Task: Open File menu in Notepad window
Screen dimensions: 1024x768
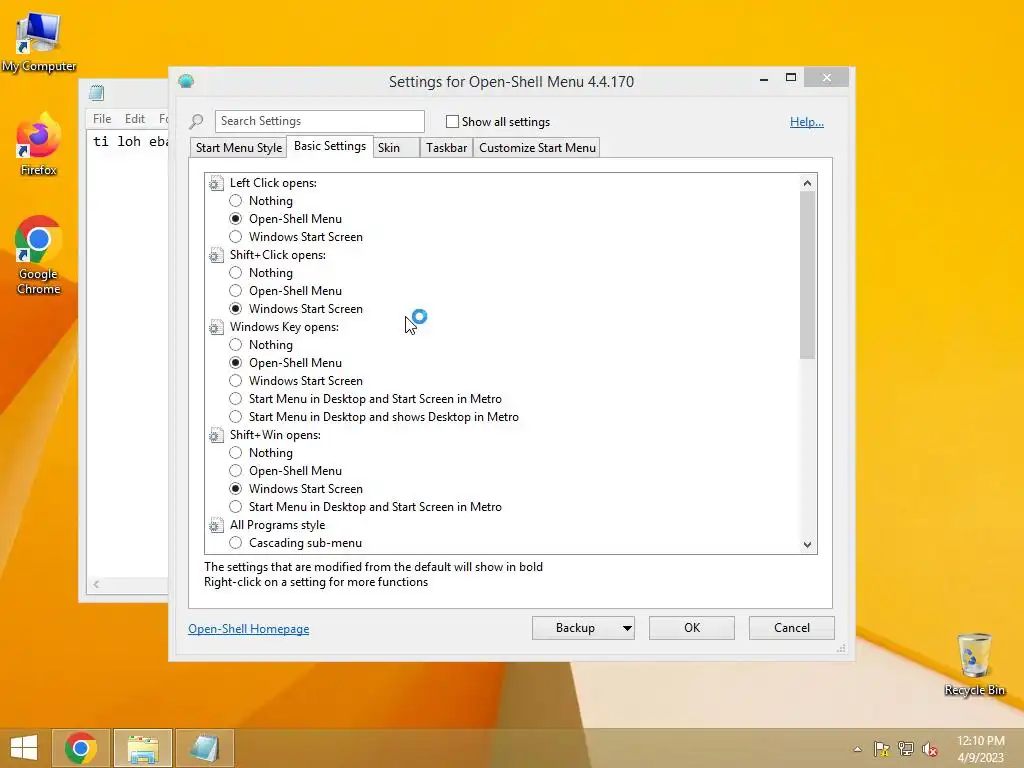Action: pyautogui.click(x=102, y=119)
